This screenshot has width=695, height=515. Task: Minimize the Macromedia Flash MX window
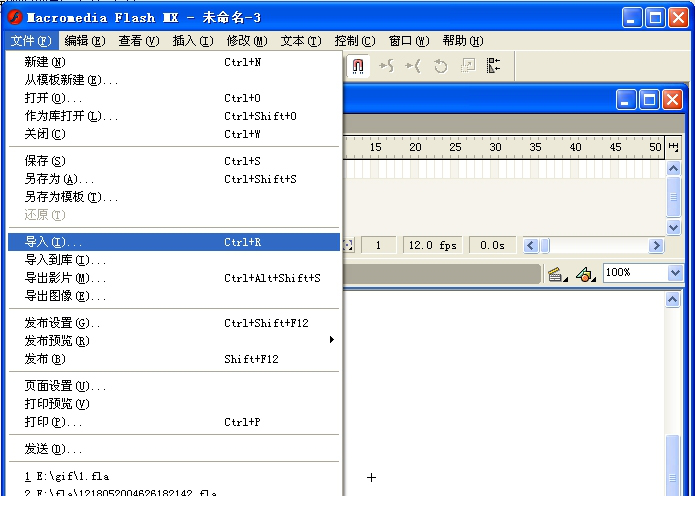(x=632, y=18)
